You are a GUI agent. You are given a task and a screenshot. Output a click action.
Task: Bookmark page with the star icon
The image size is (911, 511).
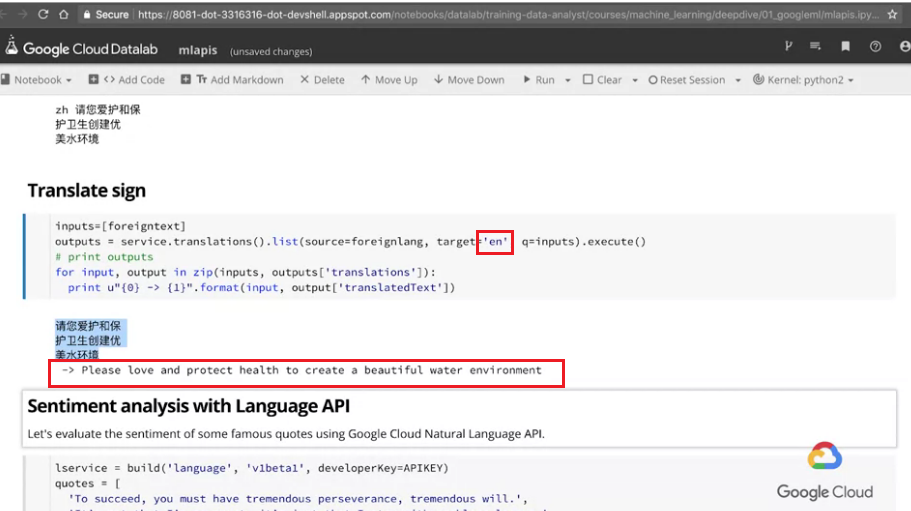click(x=892, y=15)
